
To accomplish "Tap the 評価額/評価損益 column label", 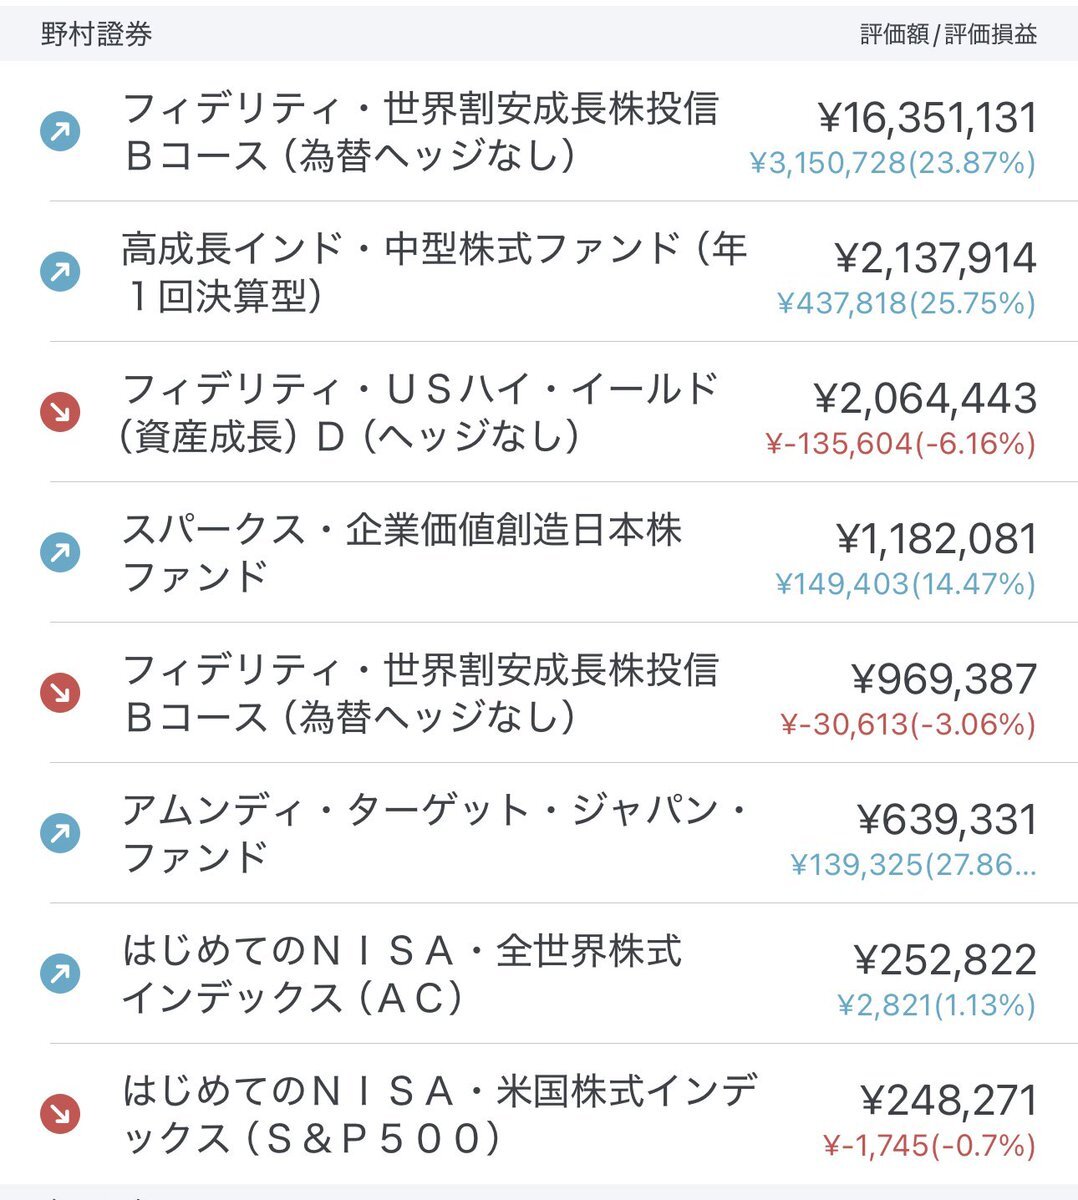I will [948, 35].
